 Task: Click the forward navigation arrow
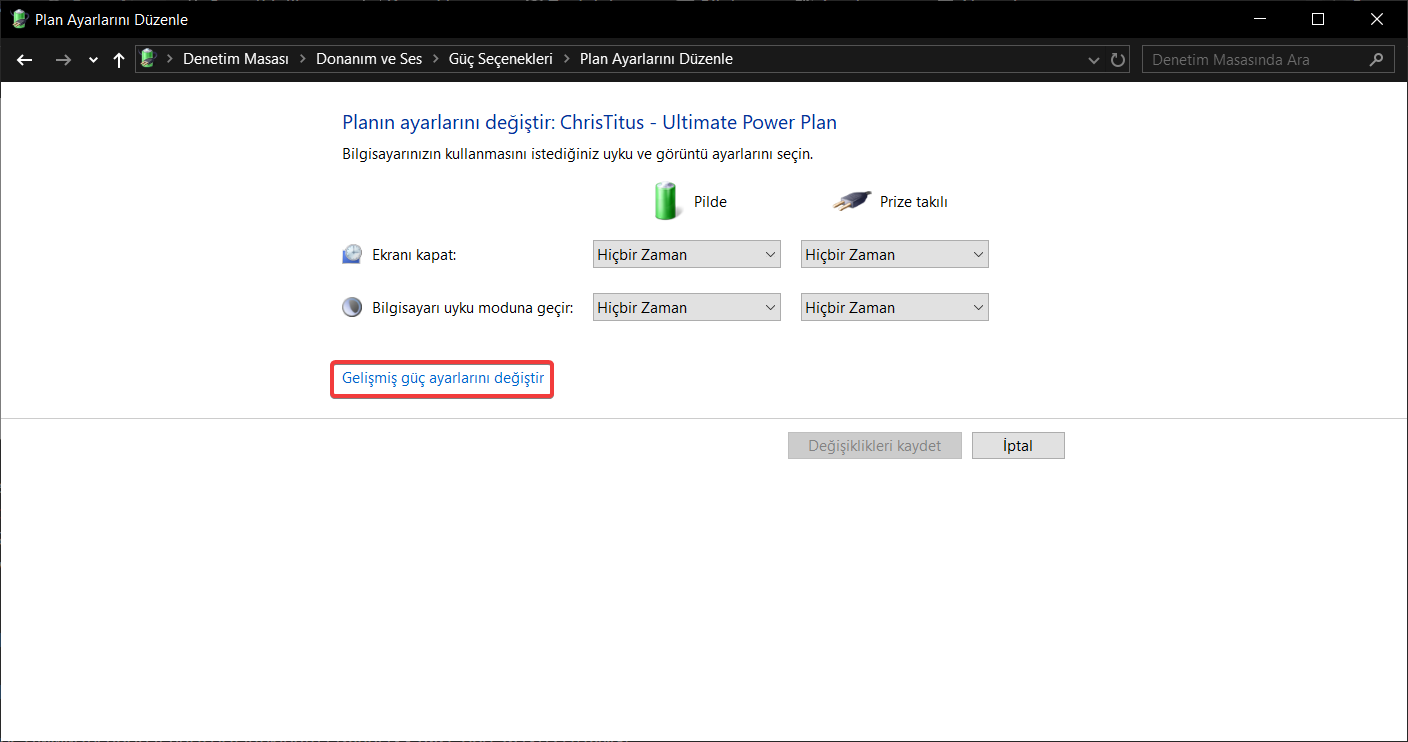point(63,60)
